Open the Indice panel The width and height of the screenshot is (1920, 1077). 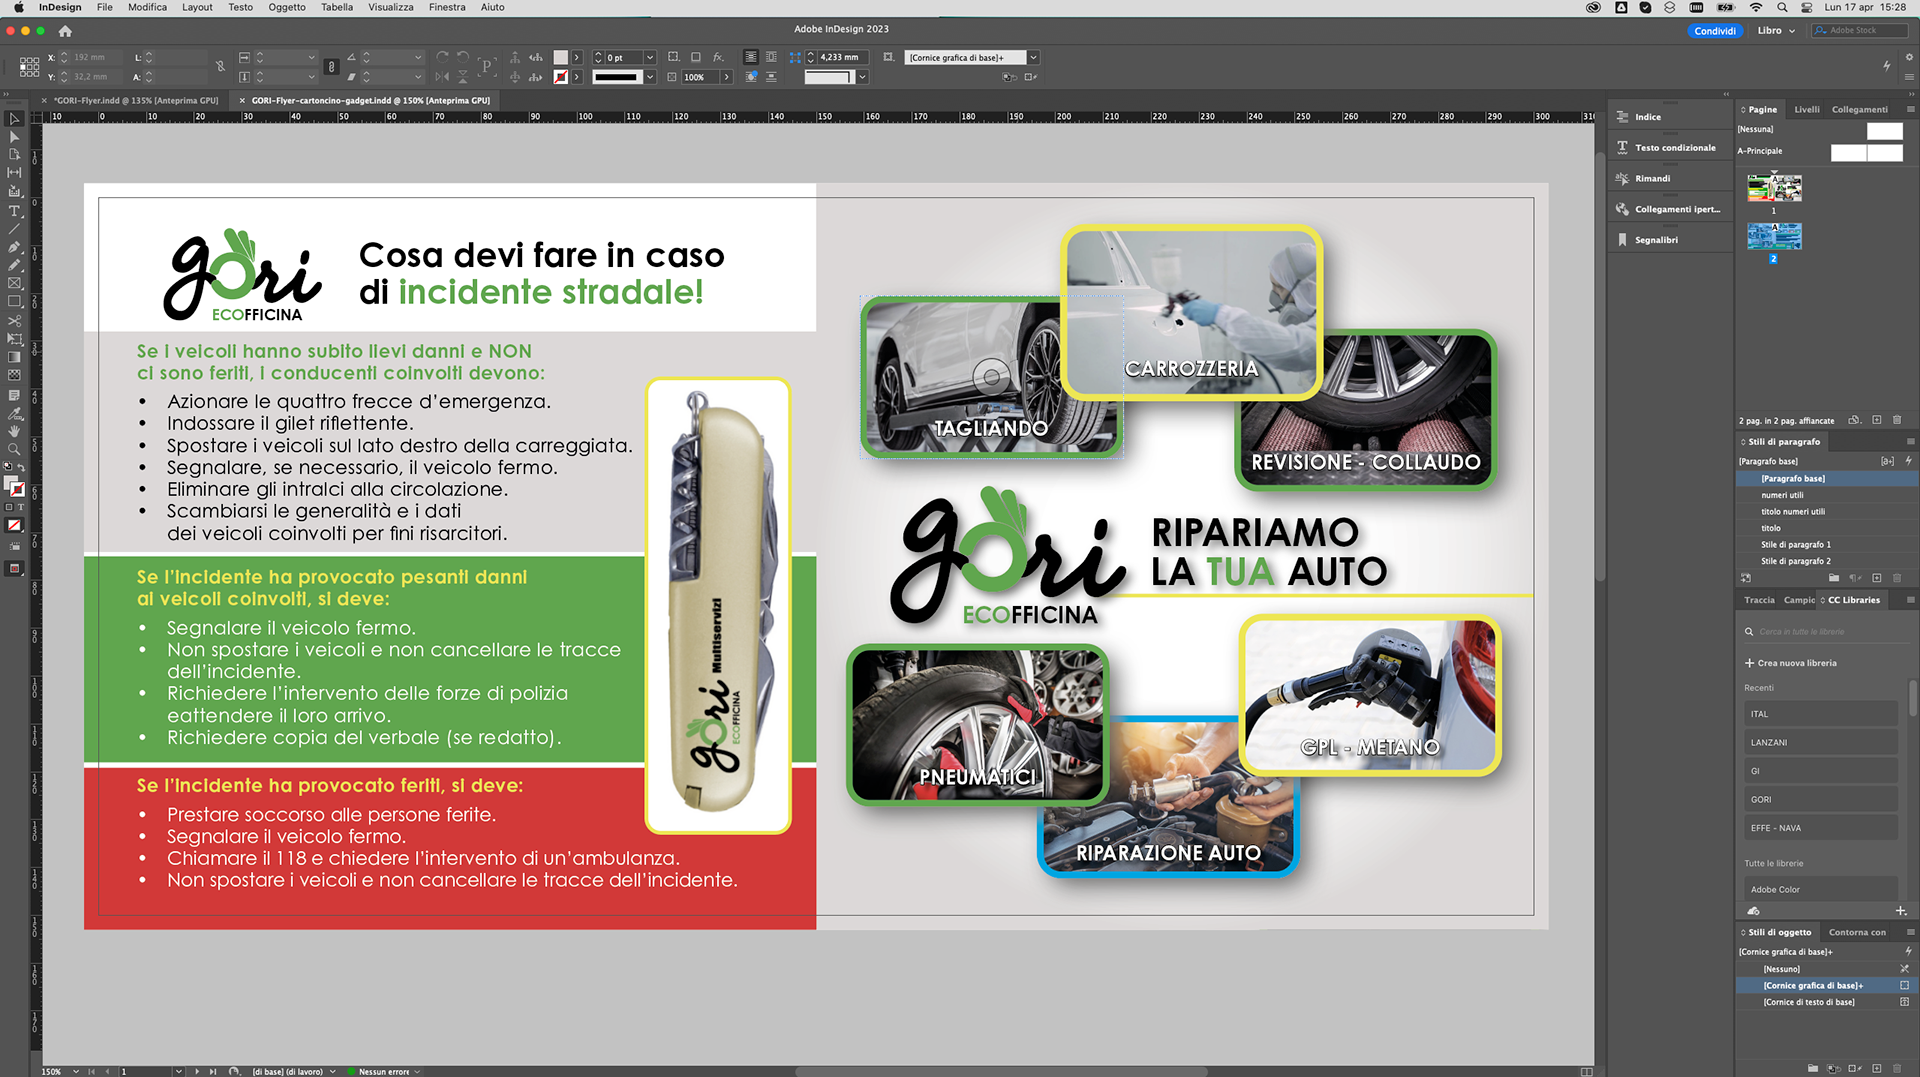coord(1669,117)
